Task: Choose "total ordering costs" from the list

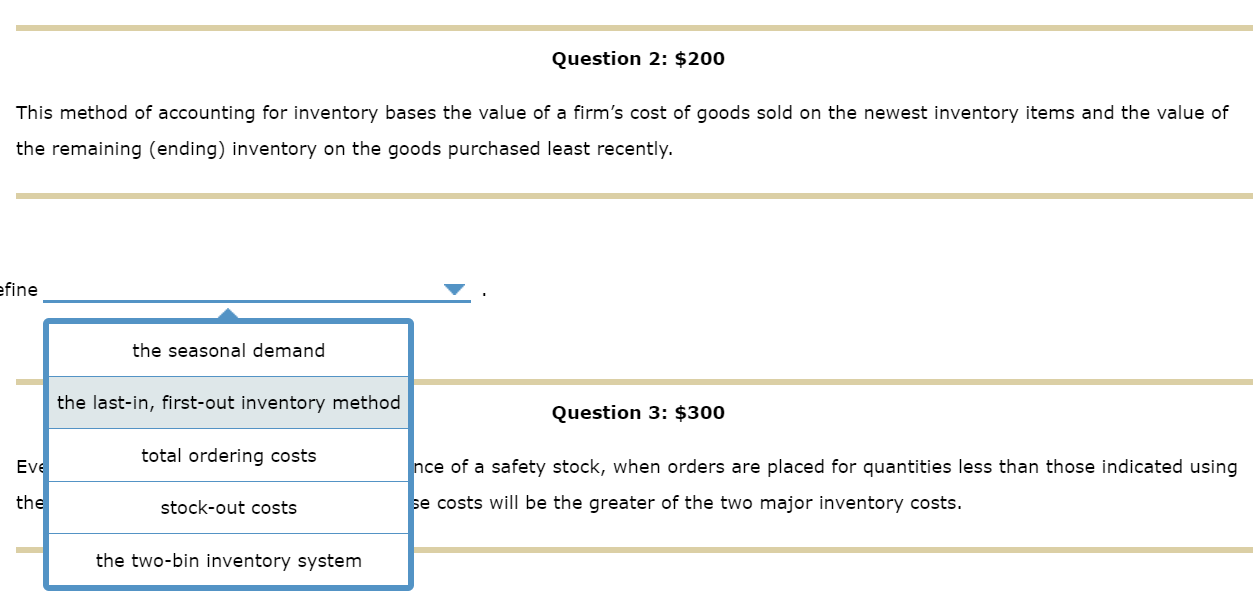Action: [228, 455]
